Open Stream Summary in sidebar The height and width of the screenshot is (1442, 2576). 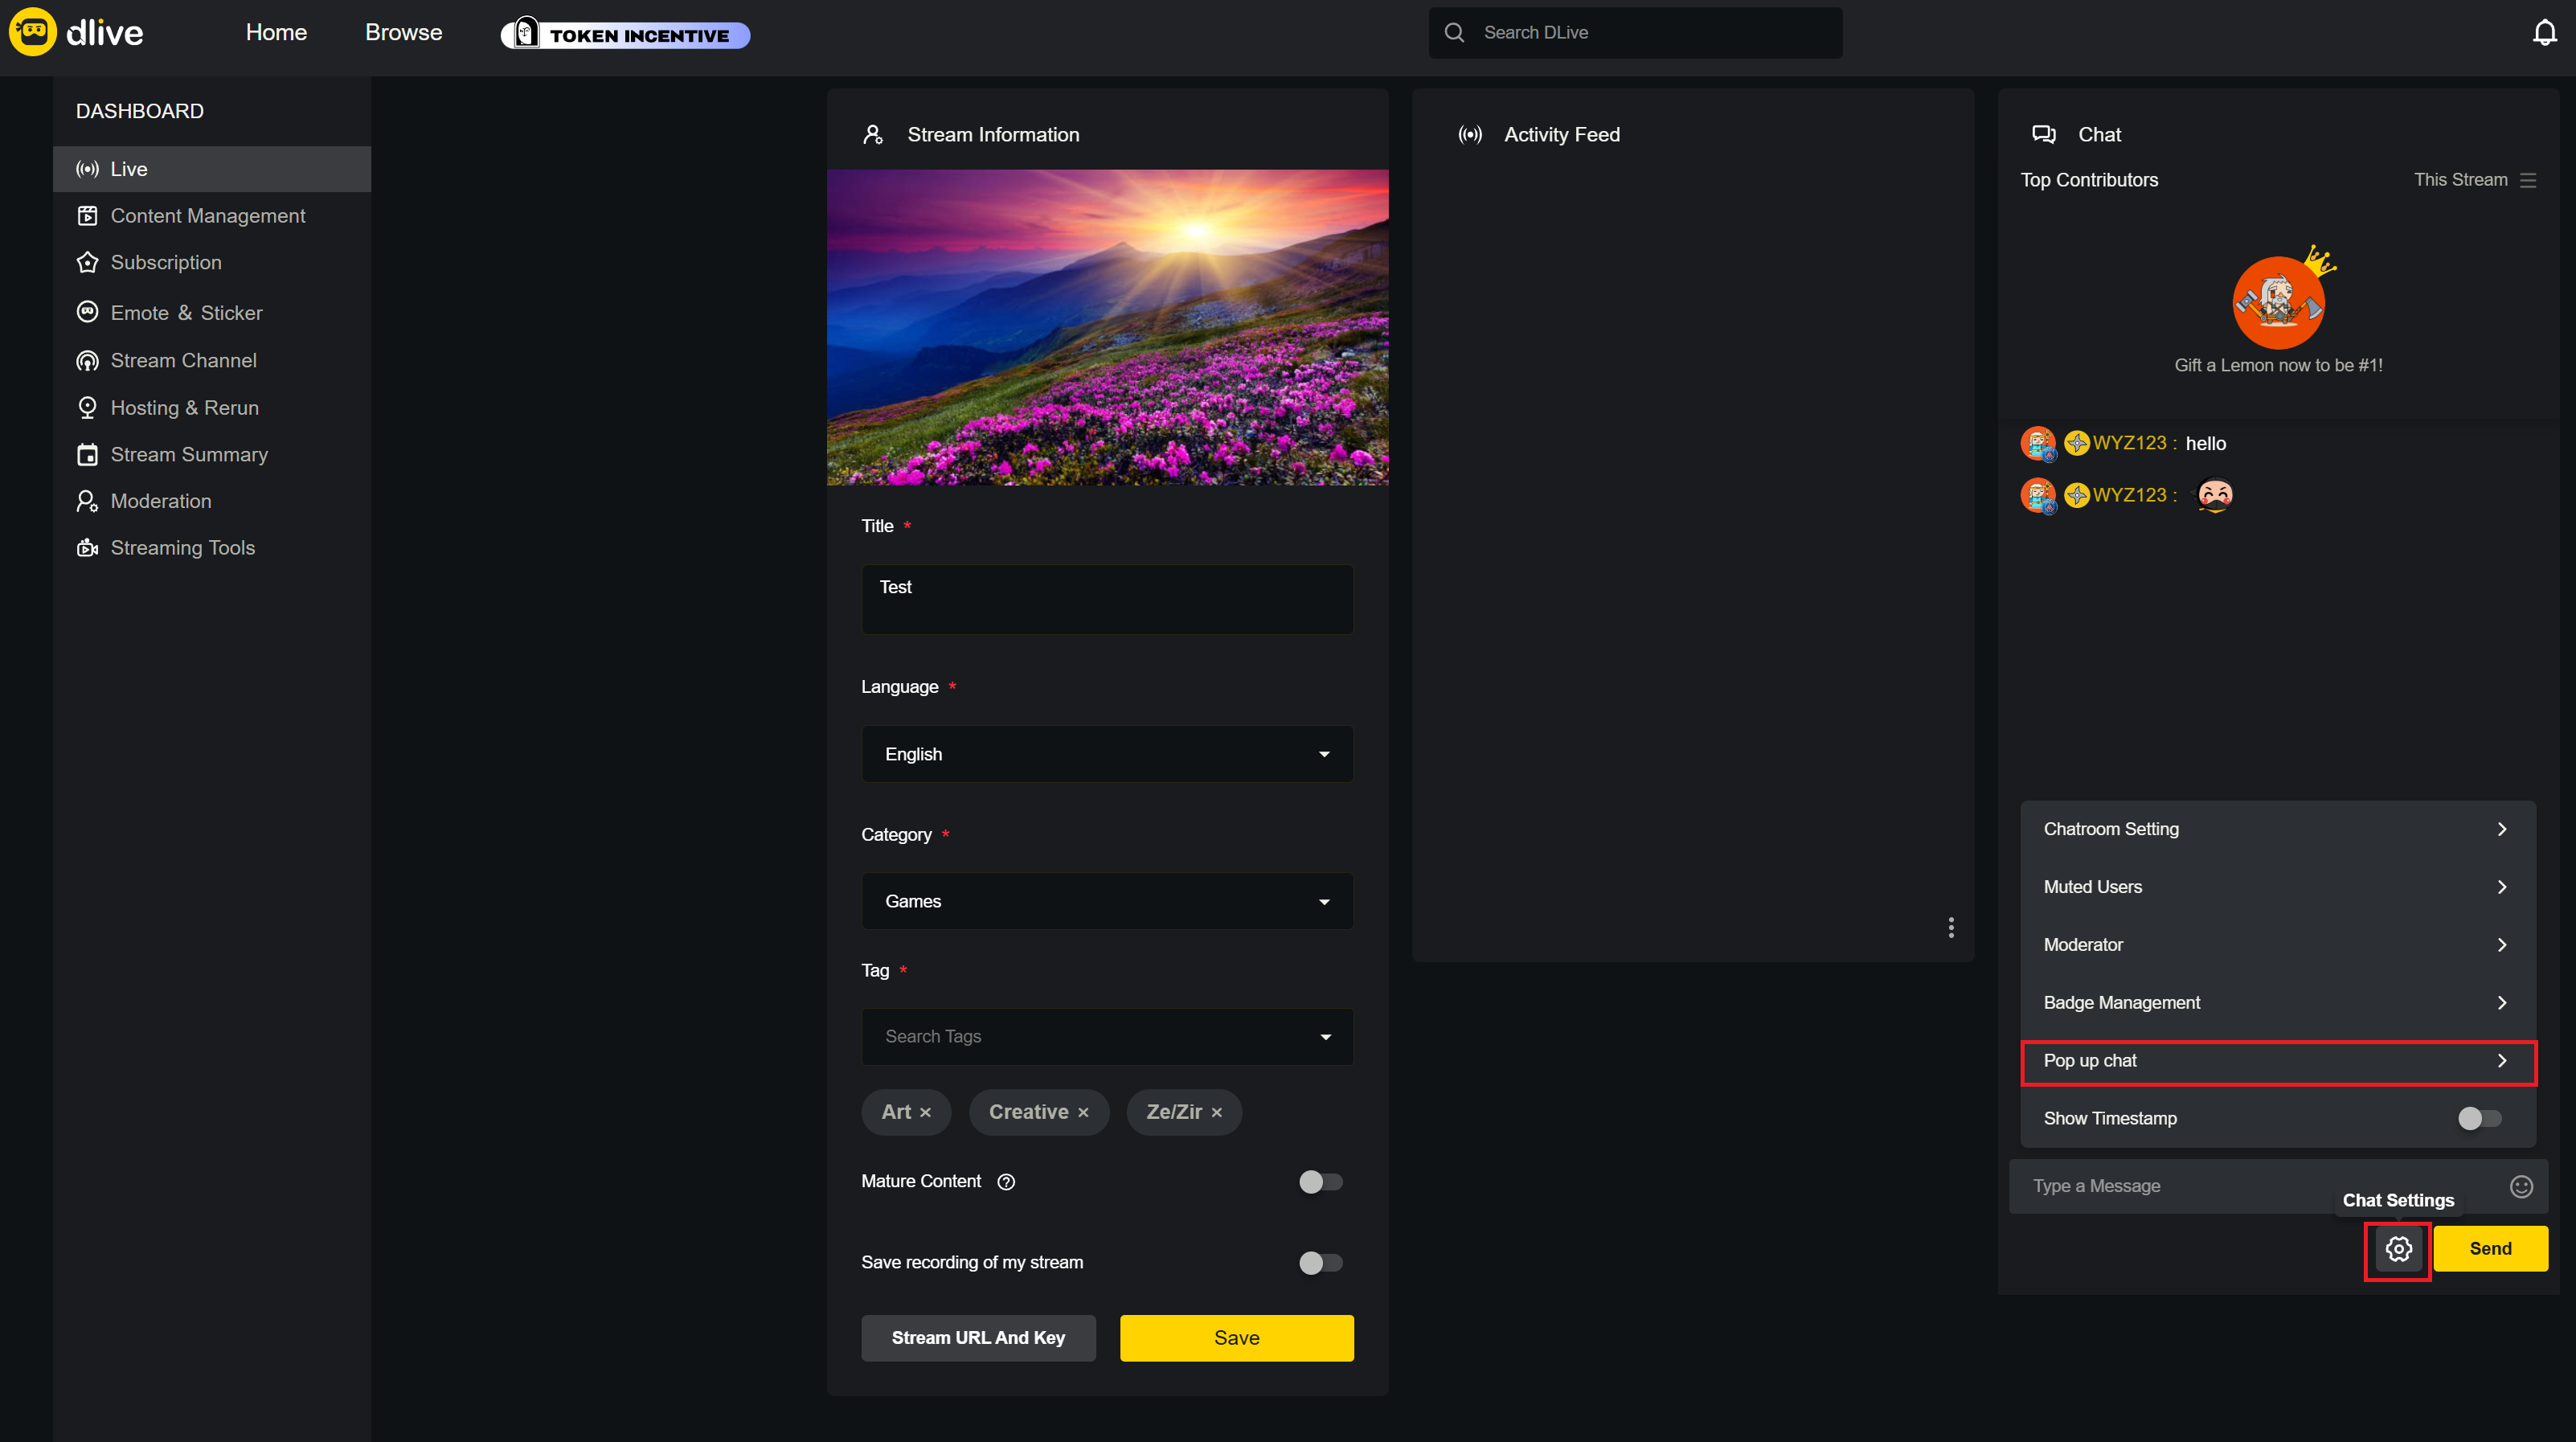click(188, 454)
